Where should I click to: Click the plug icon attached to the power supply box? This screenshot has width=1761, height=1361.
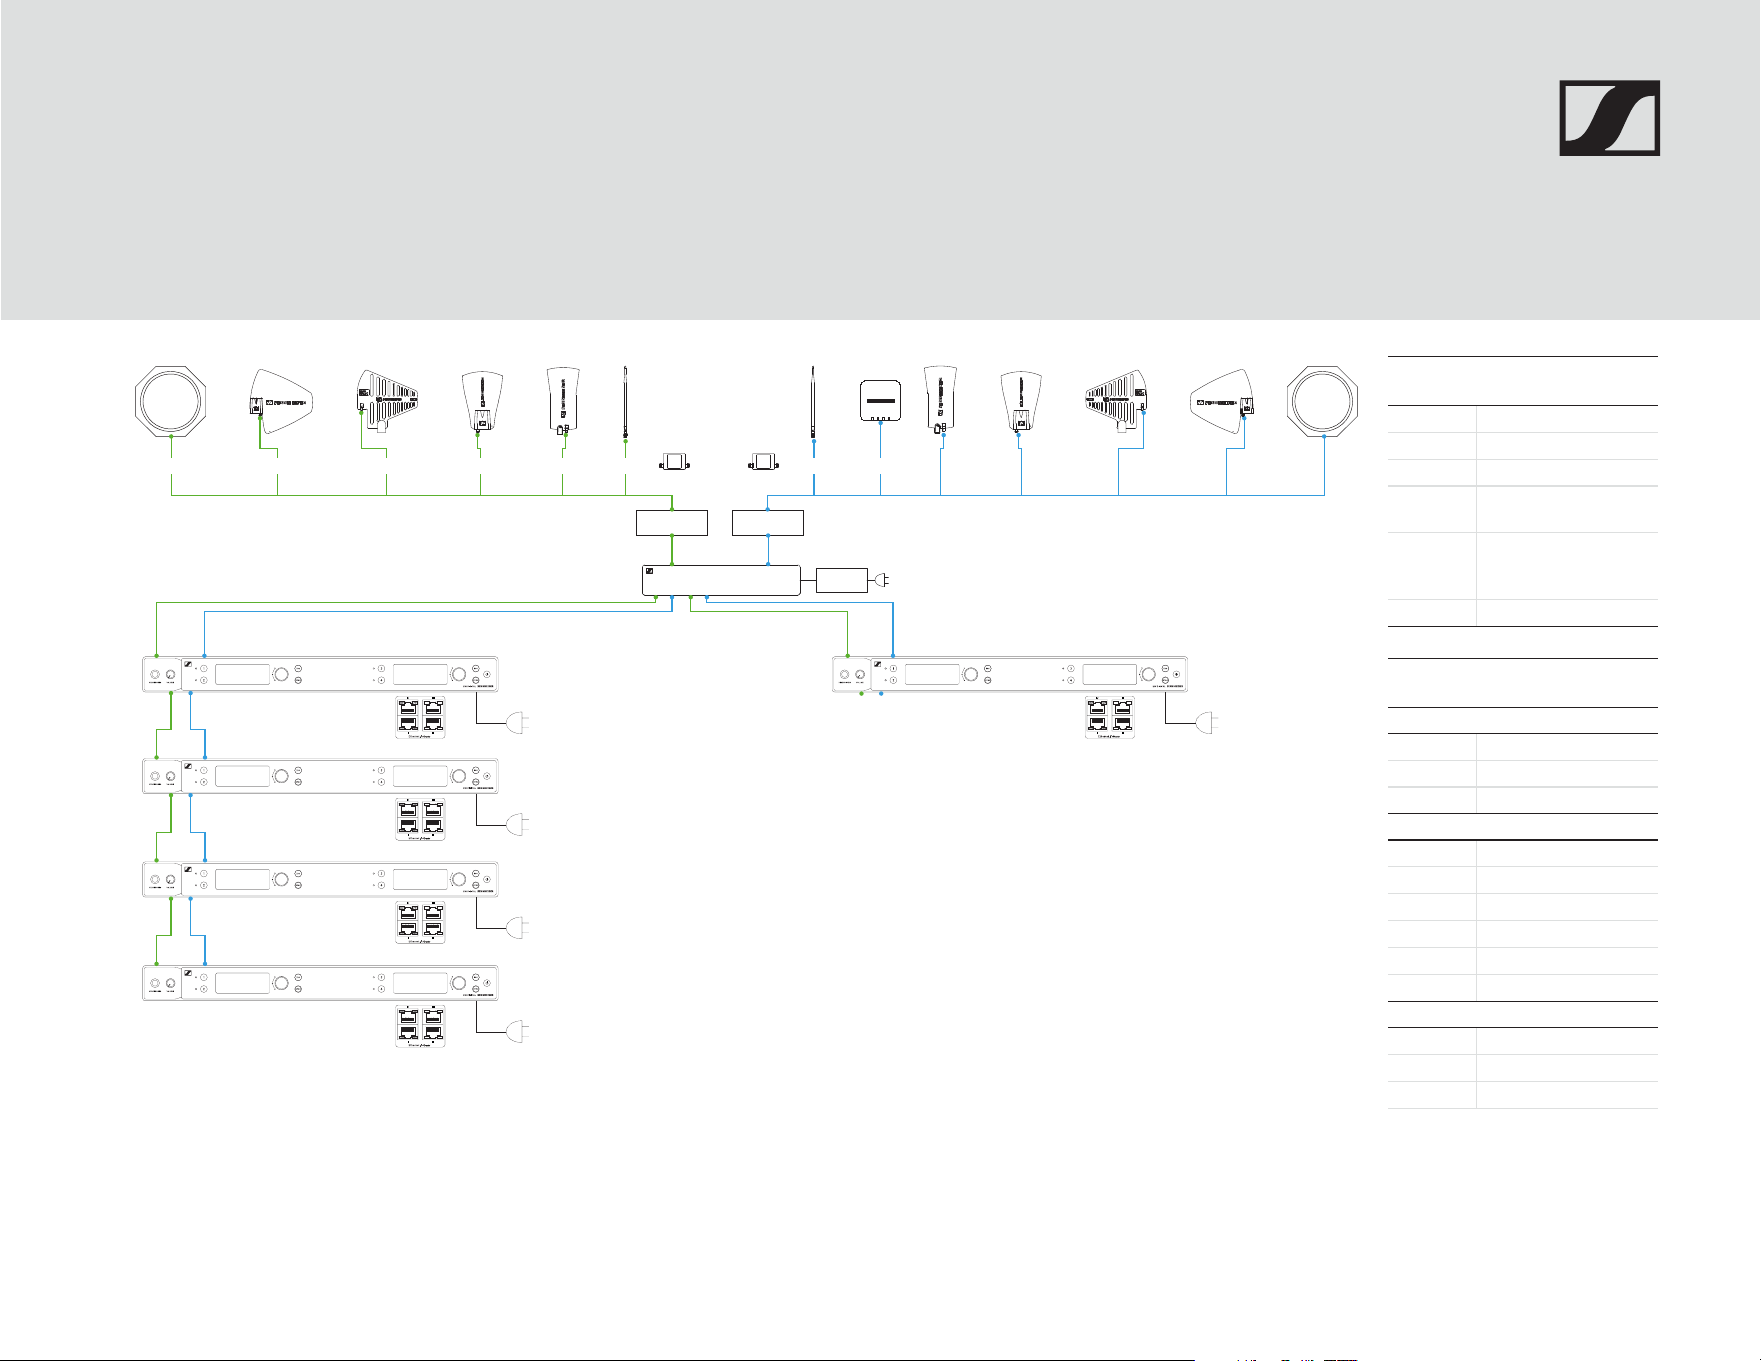point(881,580)
